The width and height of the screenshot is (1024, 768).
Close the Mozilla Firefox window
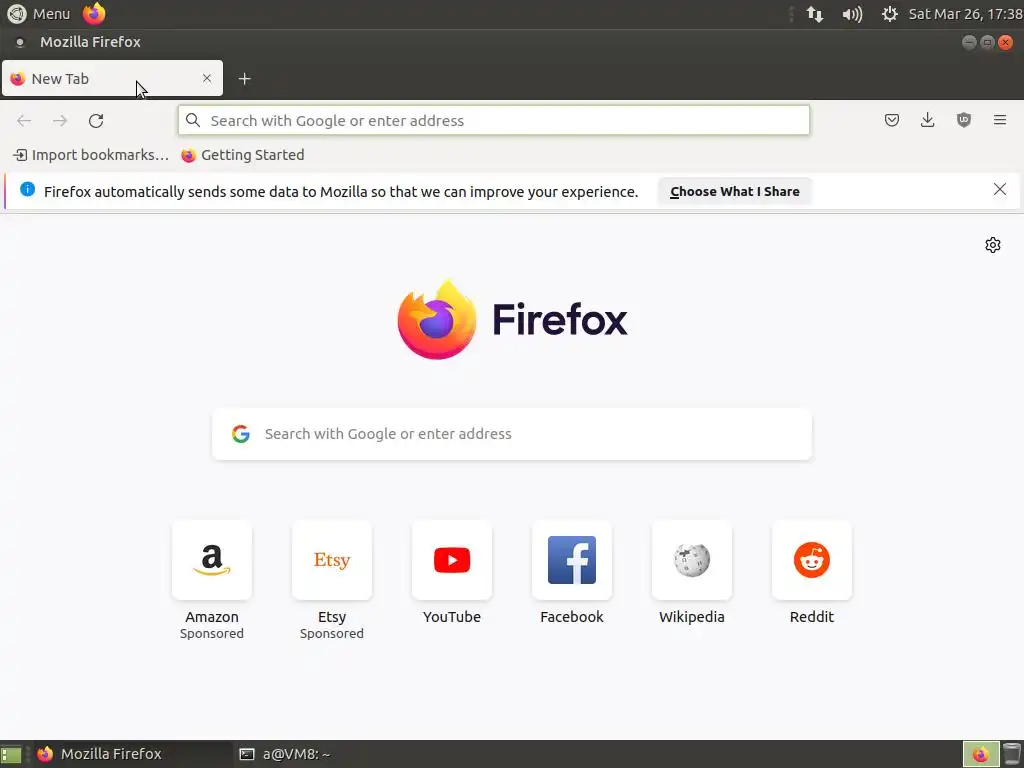[1006, 42]
